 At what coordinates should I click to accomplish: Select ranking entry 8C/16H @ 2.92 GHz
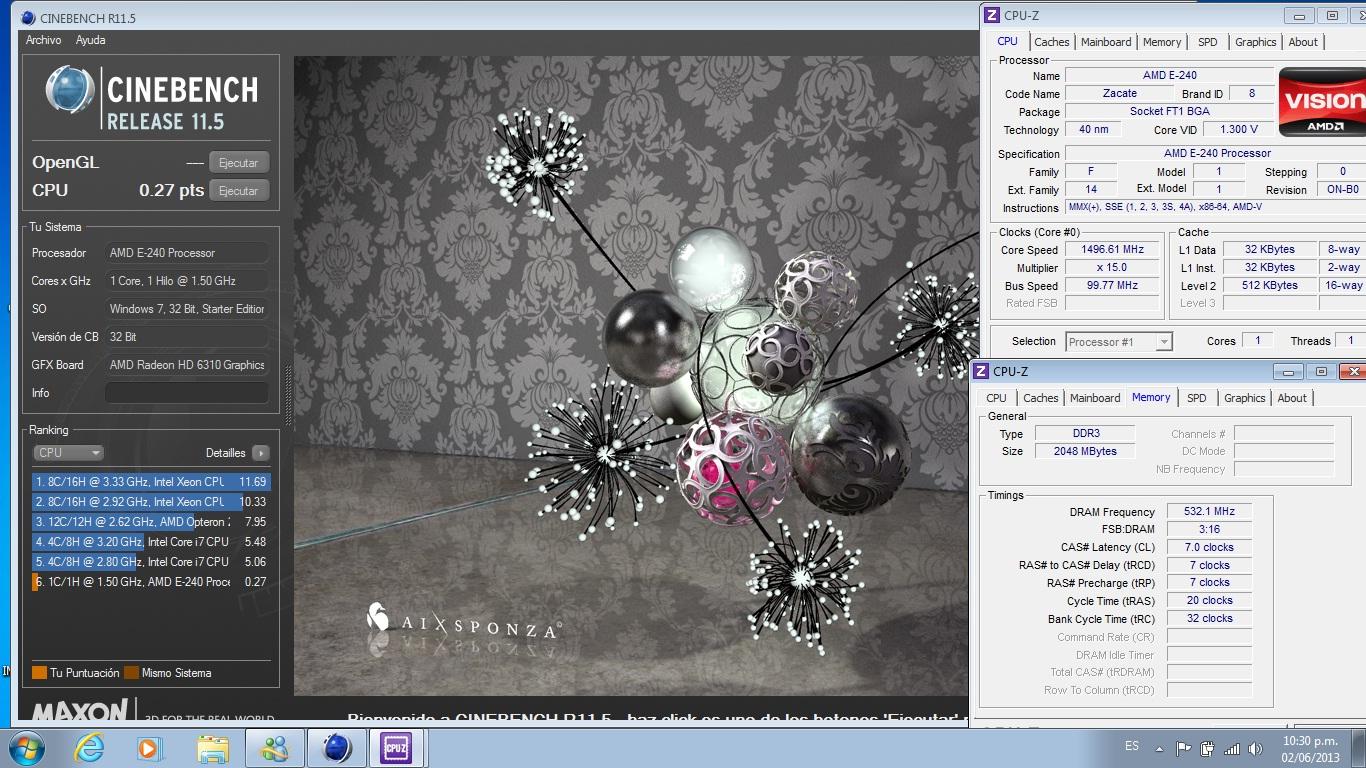tap(151, 502)
